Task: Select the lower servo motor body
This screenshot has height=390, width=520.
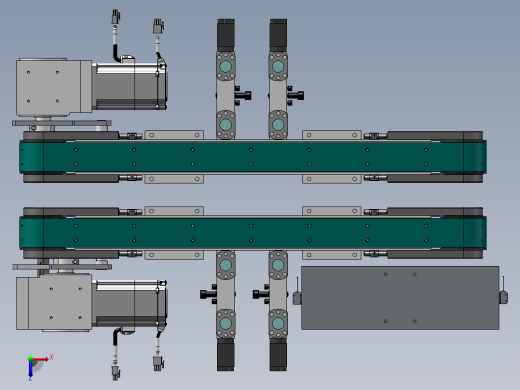Action: coord(130,303)
